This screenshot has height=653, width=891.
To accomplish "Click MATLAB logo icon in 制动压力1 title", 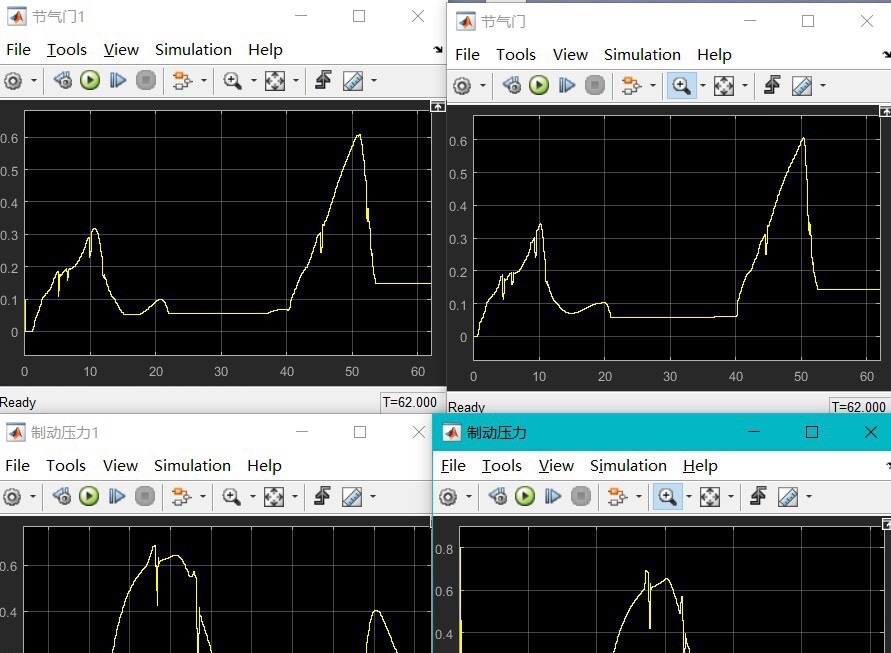I will [x=15, y=432].
